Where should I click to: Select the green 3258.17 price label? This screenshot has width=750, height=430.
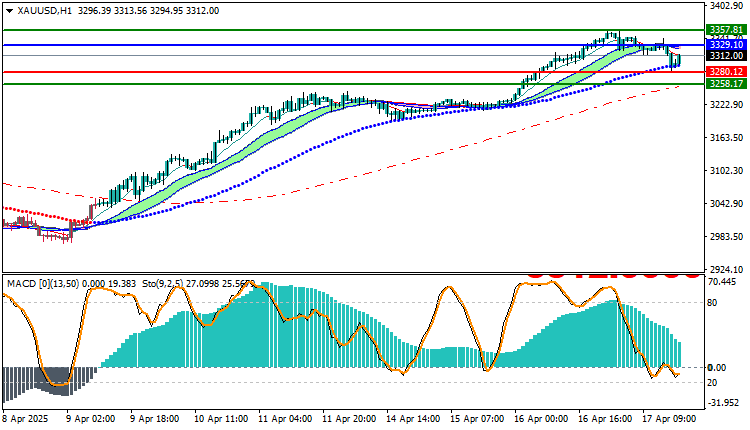coord(726,84)
